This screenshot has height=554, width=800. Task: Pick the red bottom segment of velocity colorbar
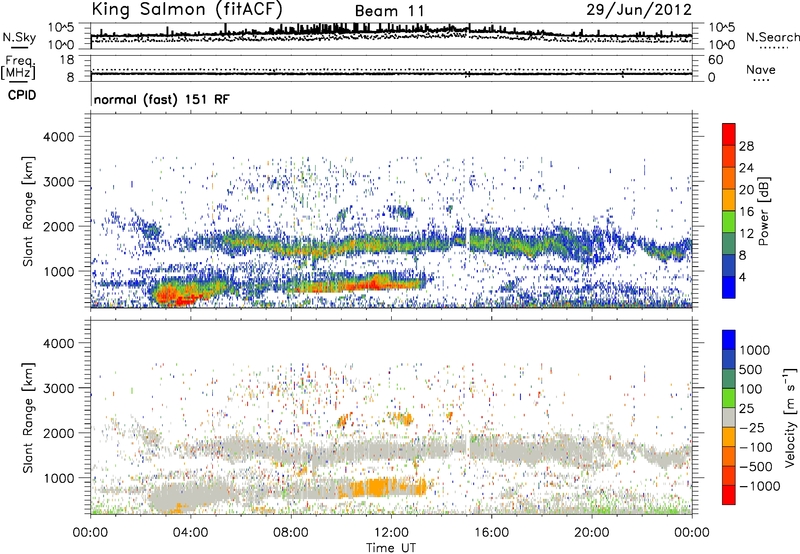tap(729, 494)
